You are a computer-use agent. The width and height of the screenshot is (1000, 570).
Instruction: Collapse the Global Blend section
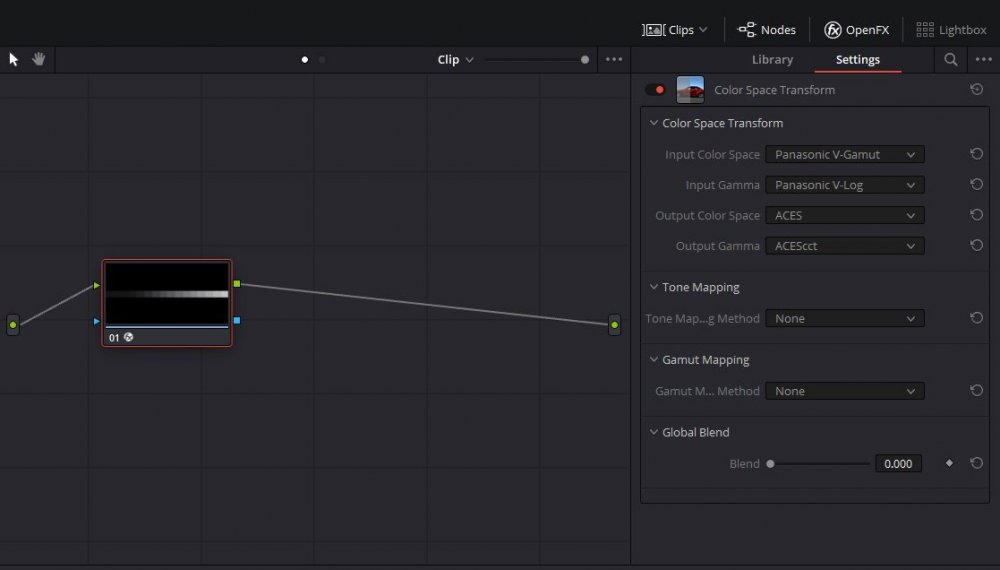click(x=653, y=433)
